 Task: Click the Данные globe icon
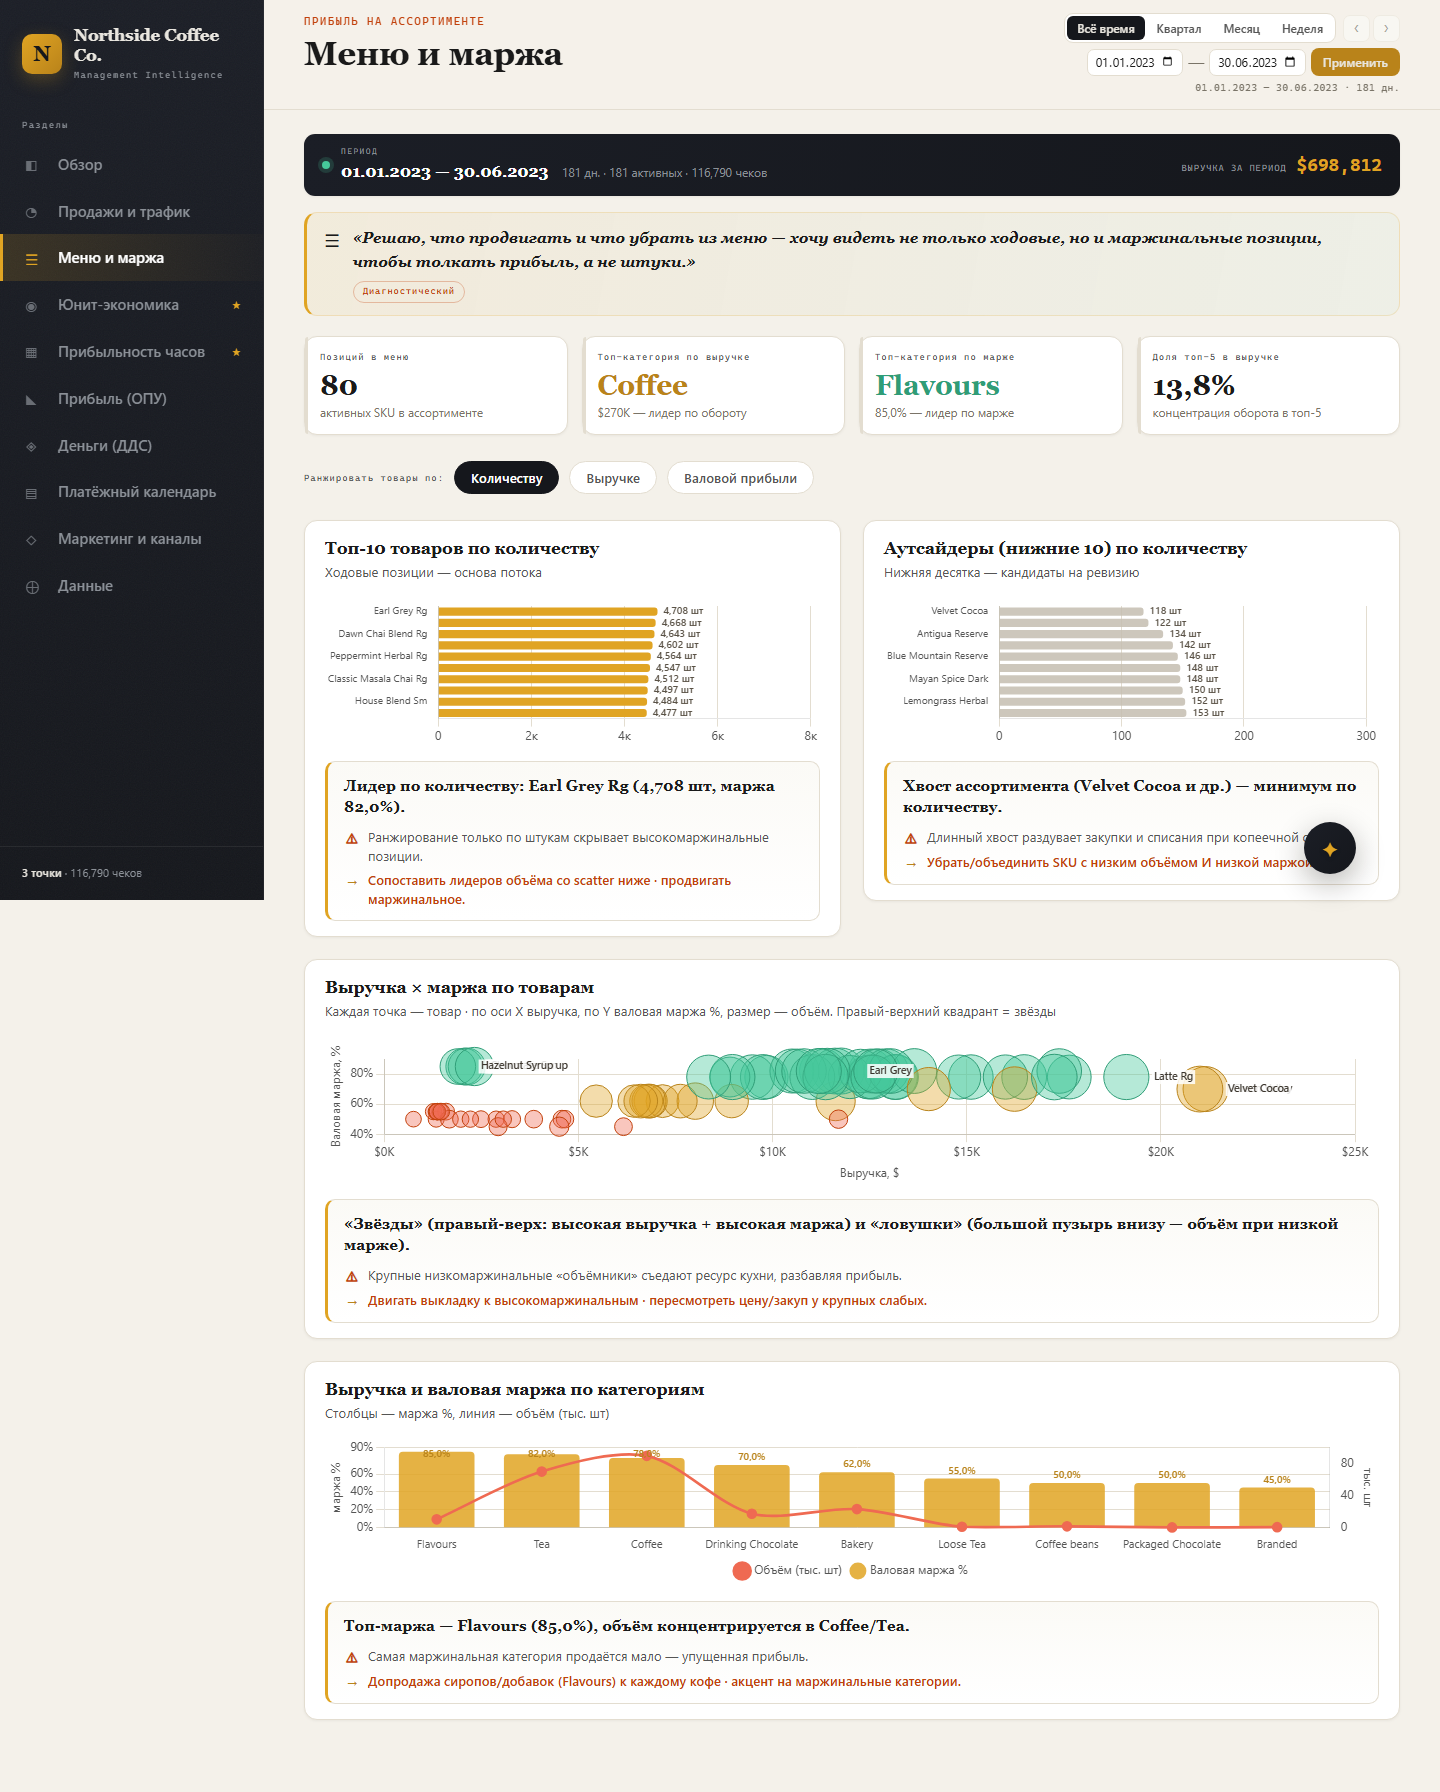coord(31,587)
